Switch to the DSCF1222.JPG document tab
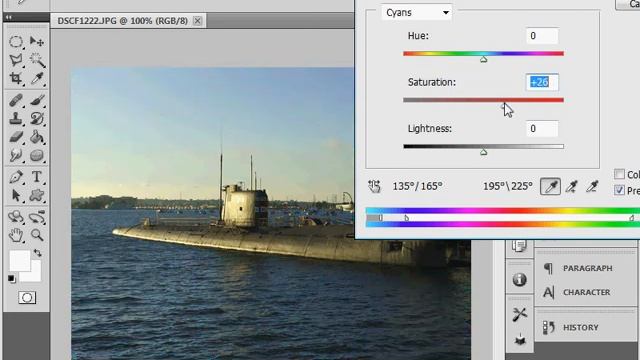The image size is (640, 360). [x=122, y=20]
